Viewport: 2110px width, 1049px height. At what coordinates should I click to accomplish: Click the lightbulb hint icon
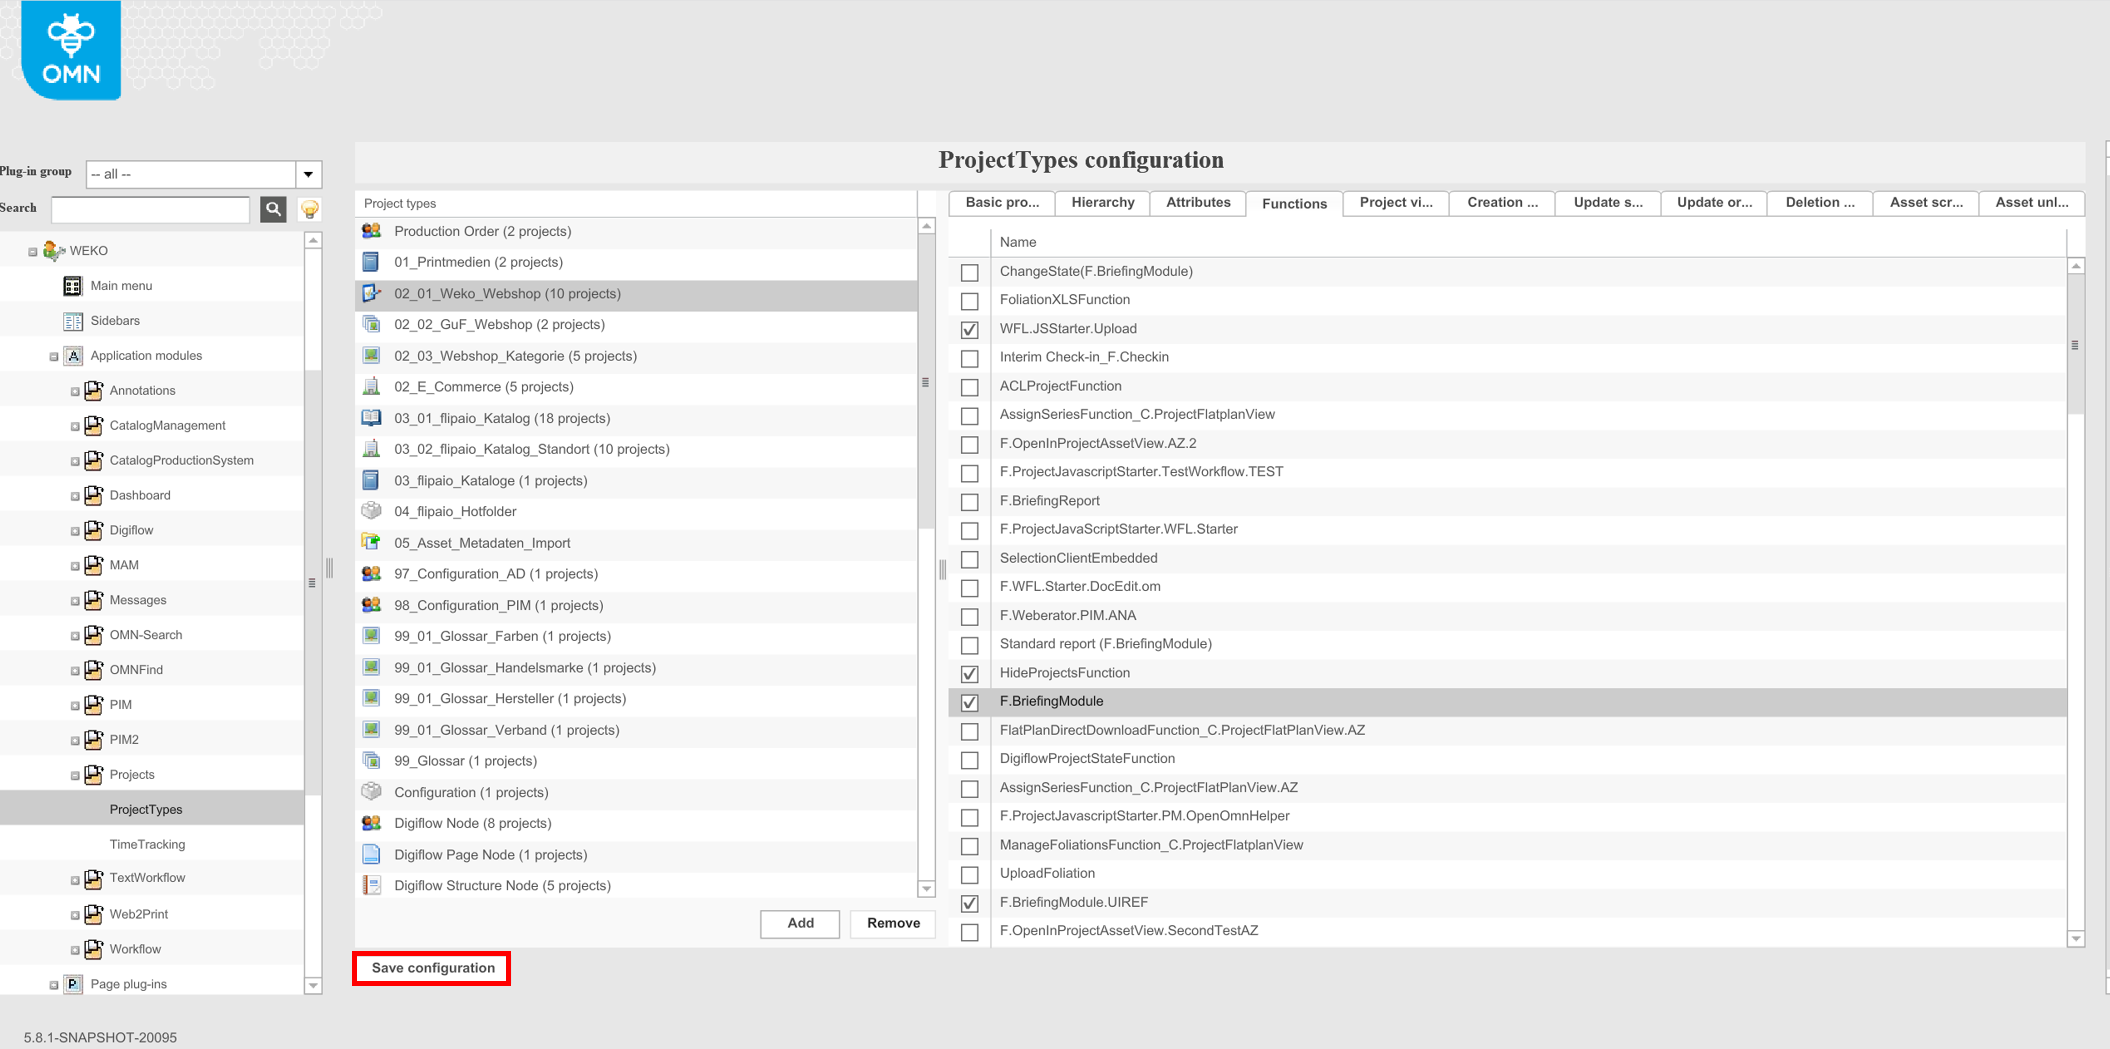(x=310, y=209)
